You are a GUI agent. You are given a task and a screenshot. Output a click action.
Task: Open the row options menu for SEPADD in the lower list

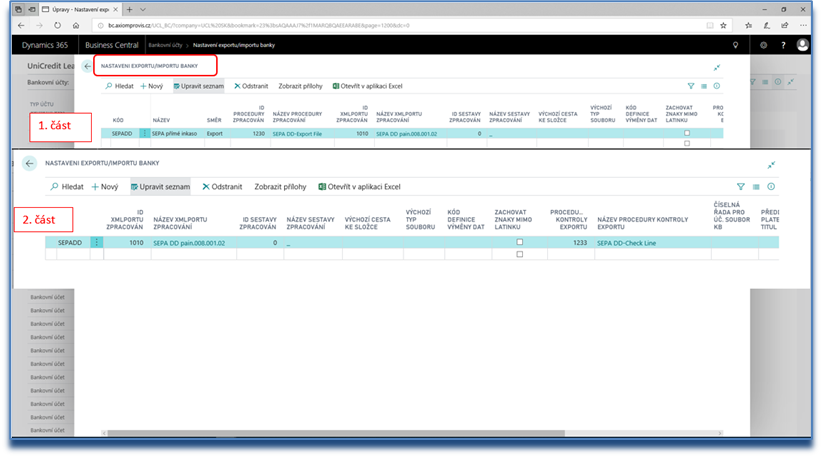[x=97, y=242]
